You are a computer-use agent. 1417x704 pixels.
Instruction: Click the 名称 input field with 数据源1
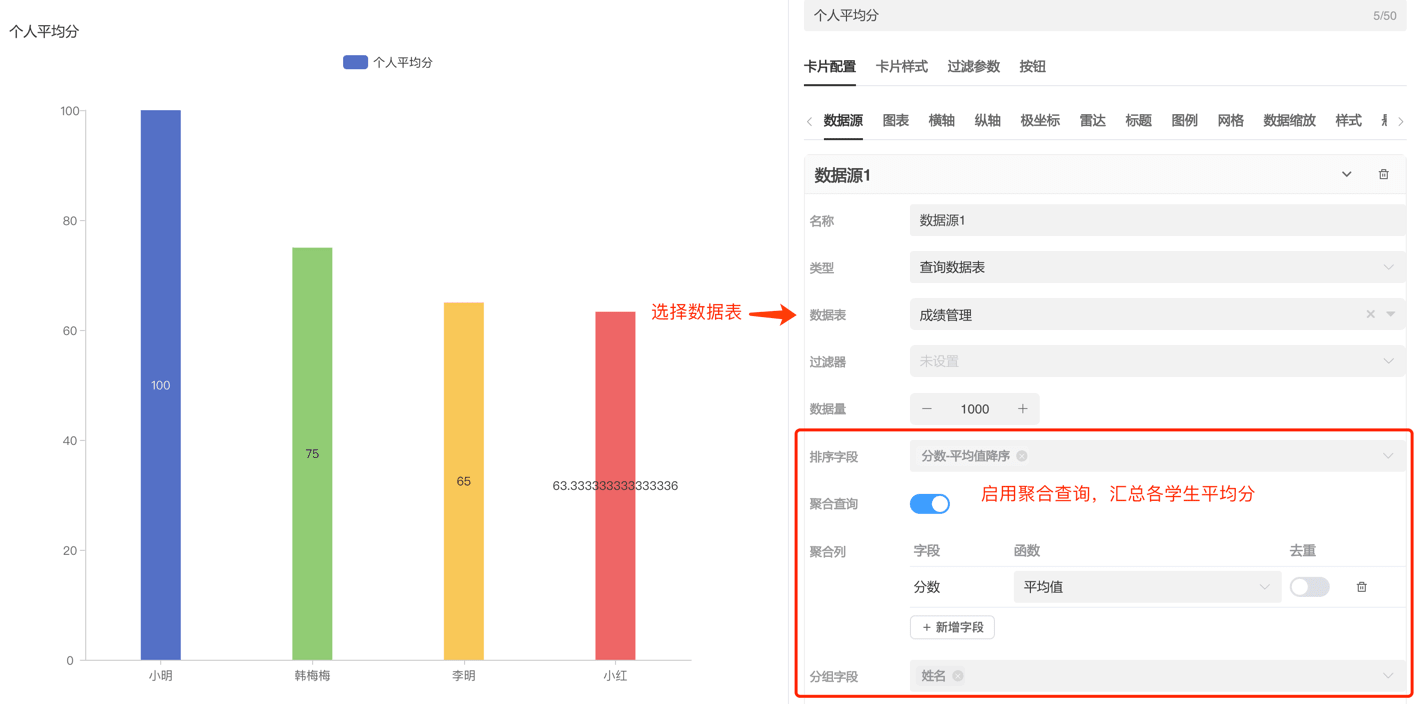1156,221
